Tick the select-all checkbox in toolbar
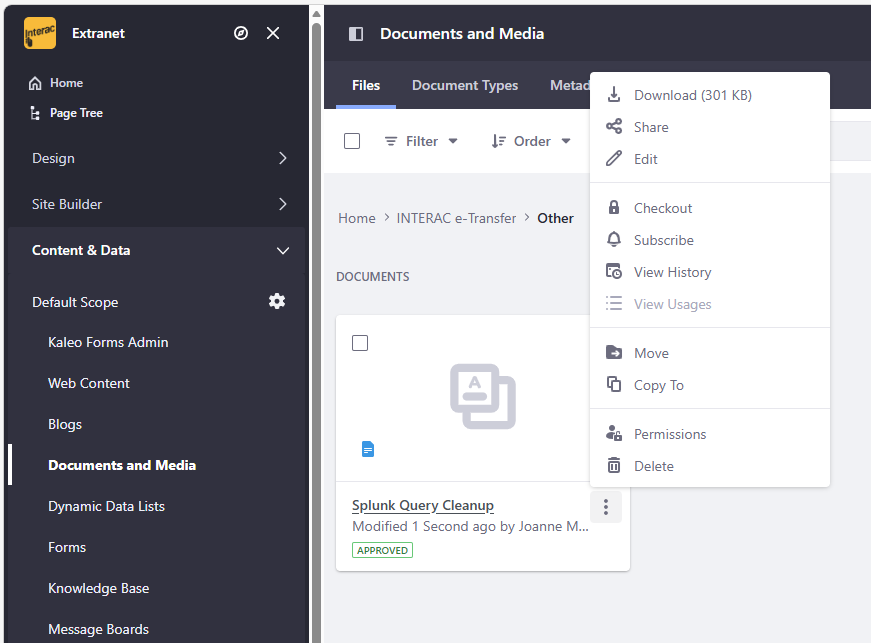This screenshot has height=643, width=871. (352, 141)
